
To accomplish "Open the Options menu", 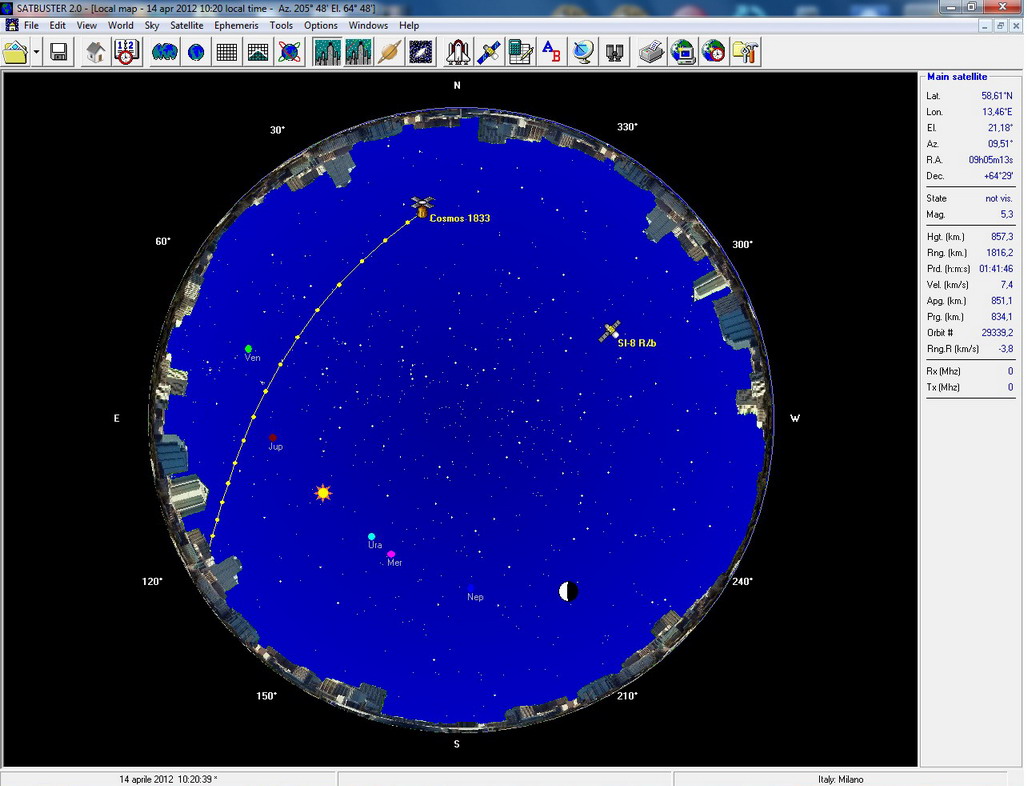I will 321,26.
